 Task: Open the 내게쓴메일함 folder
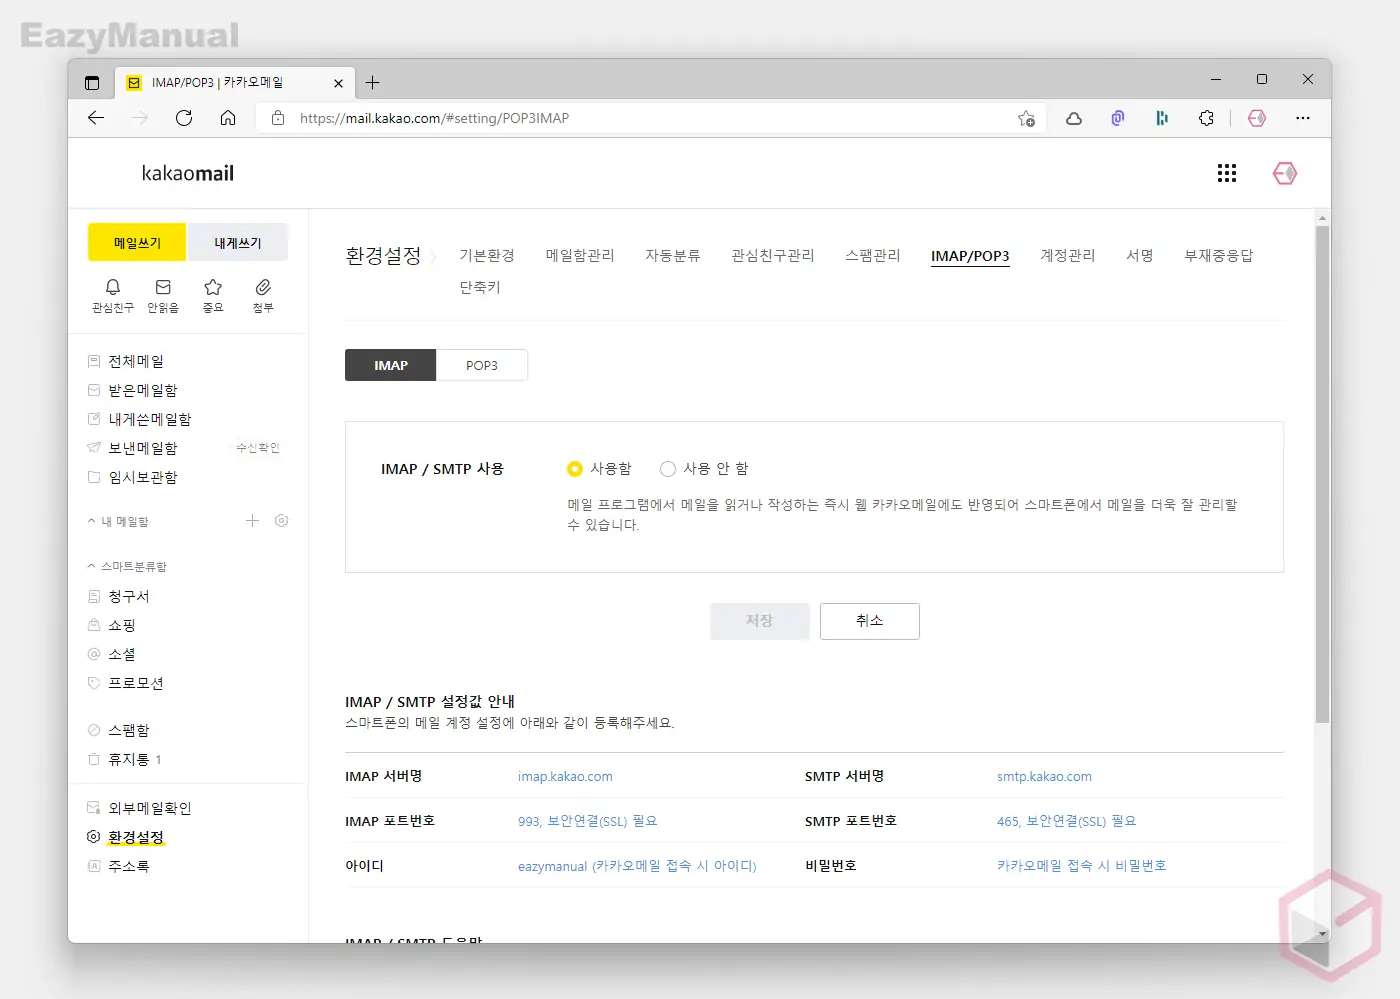tap(150, 420)
